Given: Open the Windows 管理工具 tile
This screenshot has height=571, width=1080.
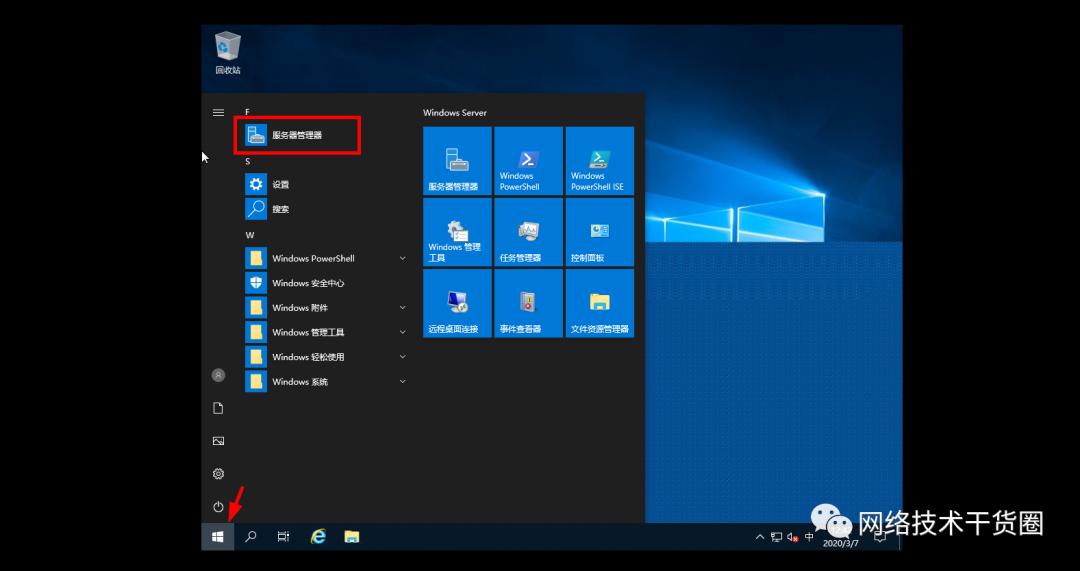Looking at the screenshot, I should tap(457, 232).
